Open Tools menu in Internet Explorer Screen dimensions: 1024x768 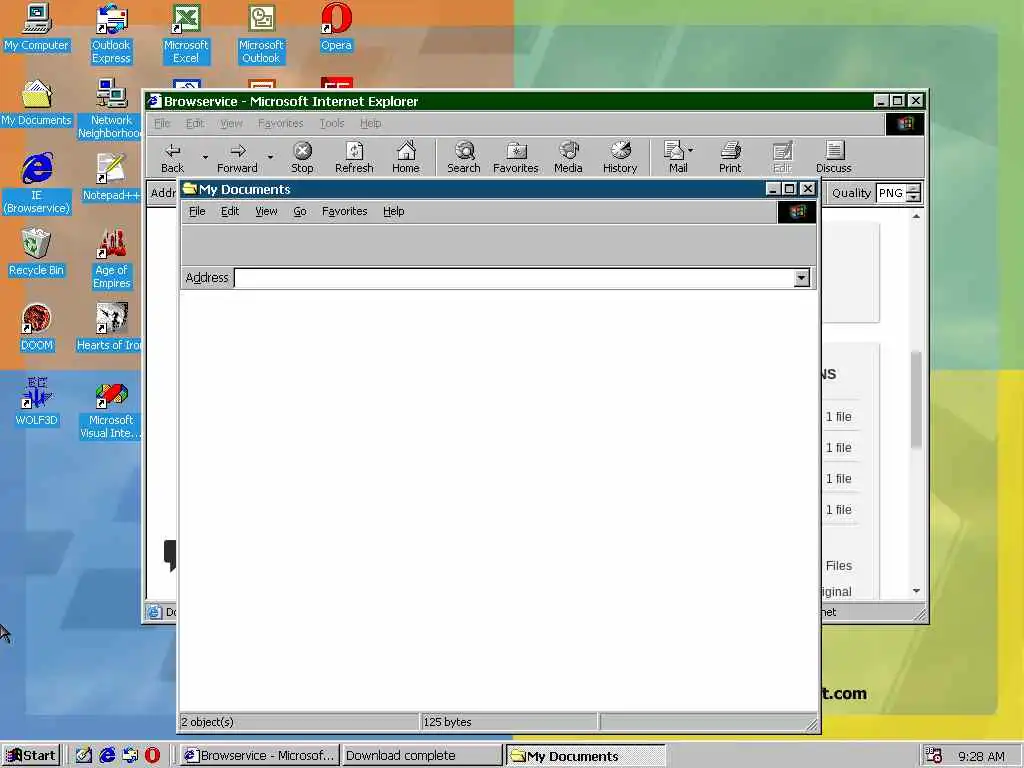click(x=332, y=123)
